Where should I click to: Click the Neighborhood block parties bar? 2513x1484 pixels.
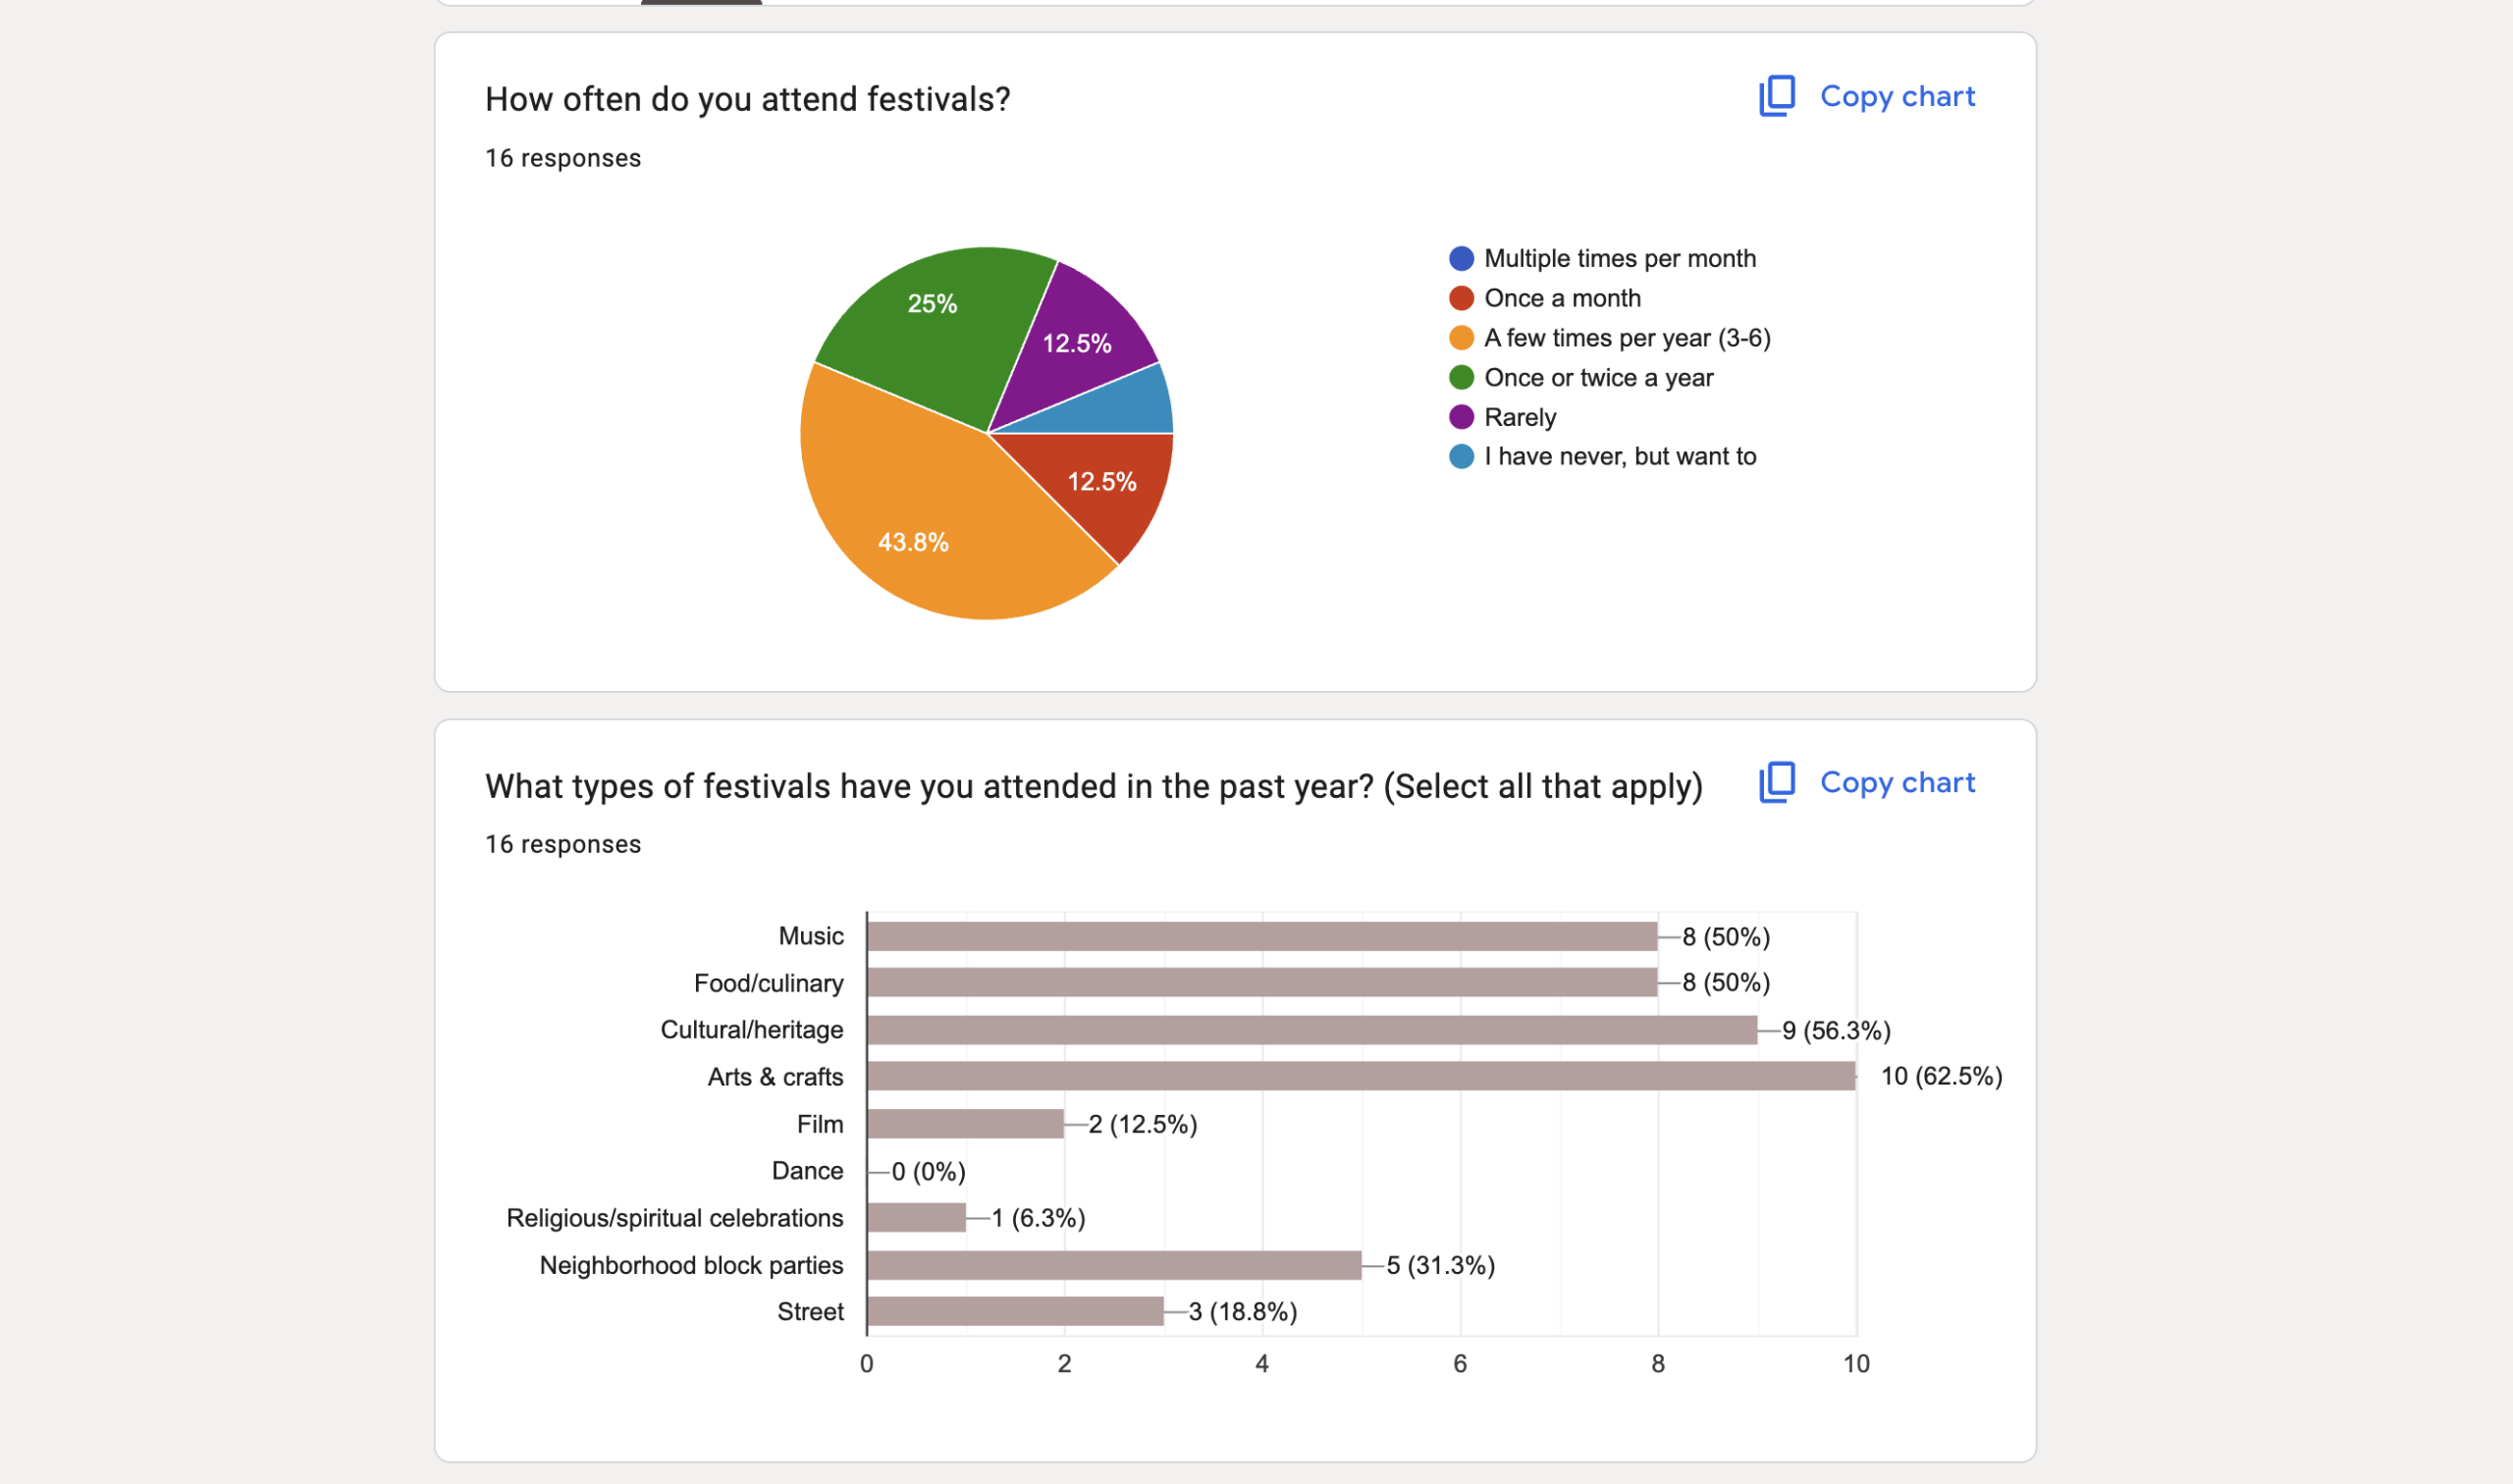tap(1114, 1265)
